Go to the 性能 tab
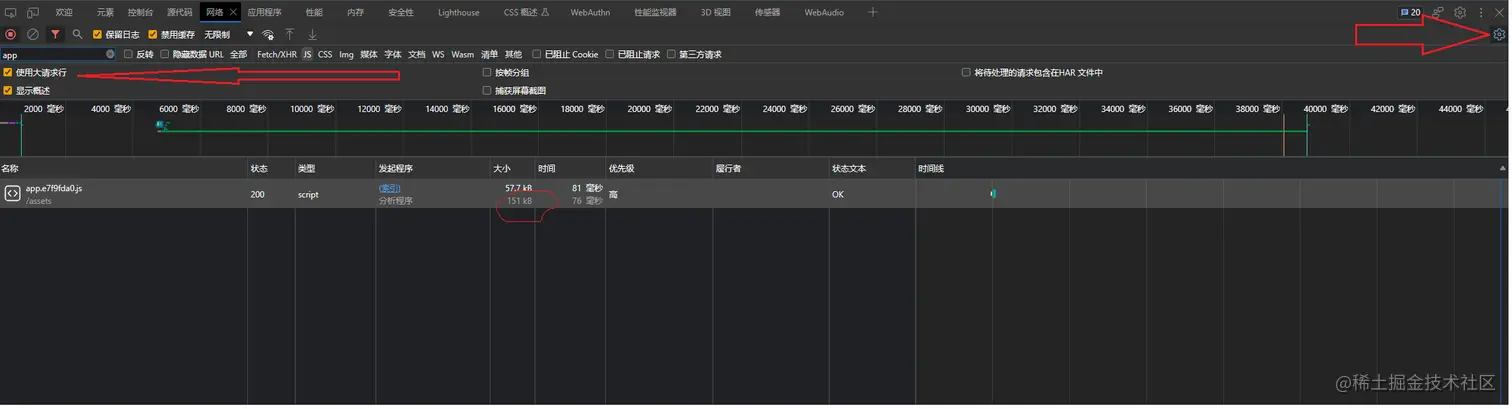The width and height of the screenshot is (1512, 409). [x=314, y=12]
